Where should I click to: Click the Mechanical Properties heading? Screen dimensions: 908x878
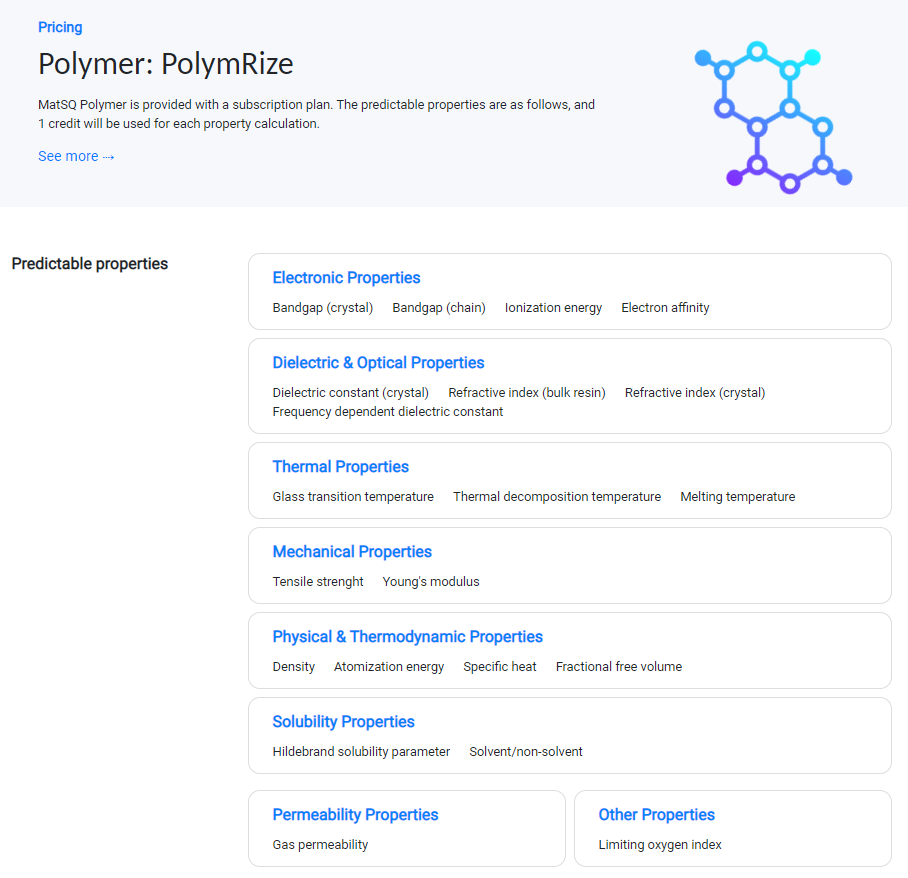(352, 552)
